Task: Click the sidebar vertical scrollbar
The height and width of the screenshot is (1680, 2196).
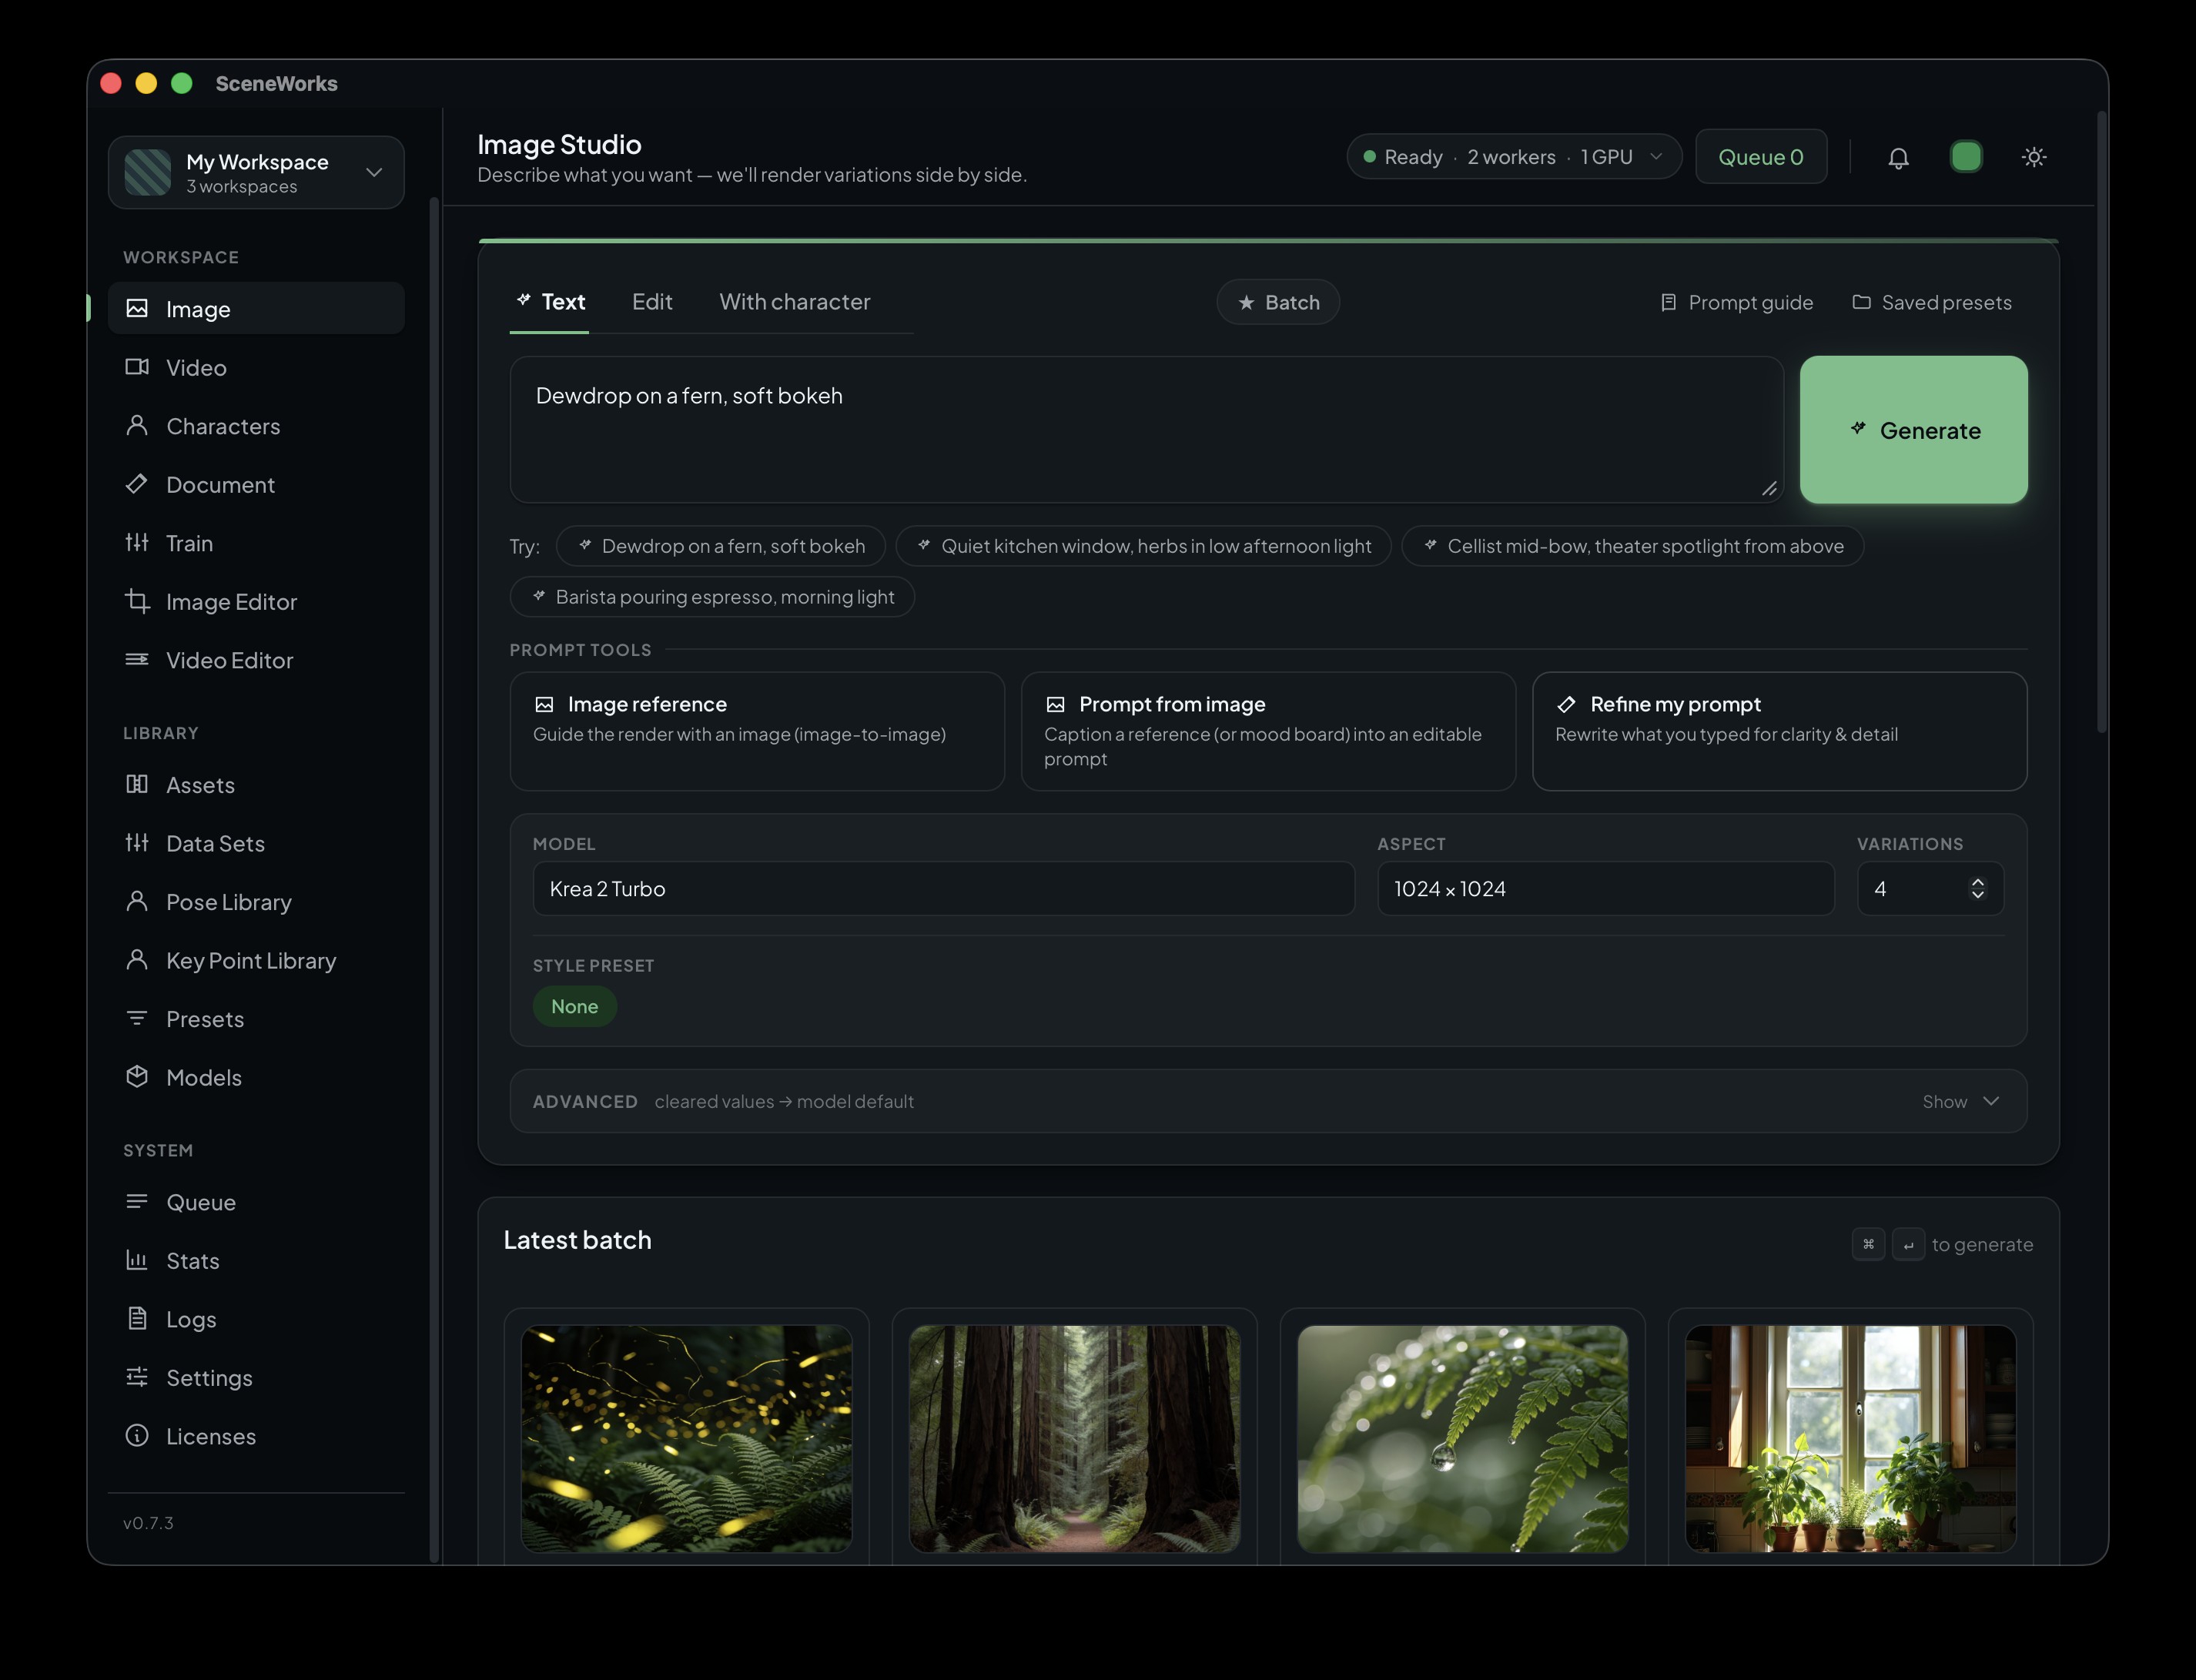Action: coord(434,880)
